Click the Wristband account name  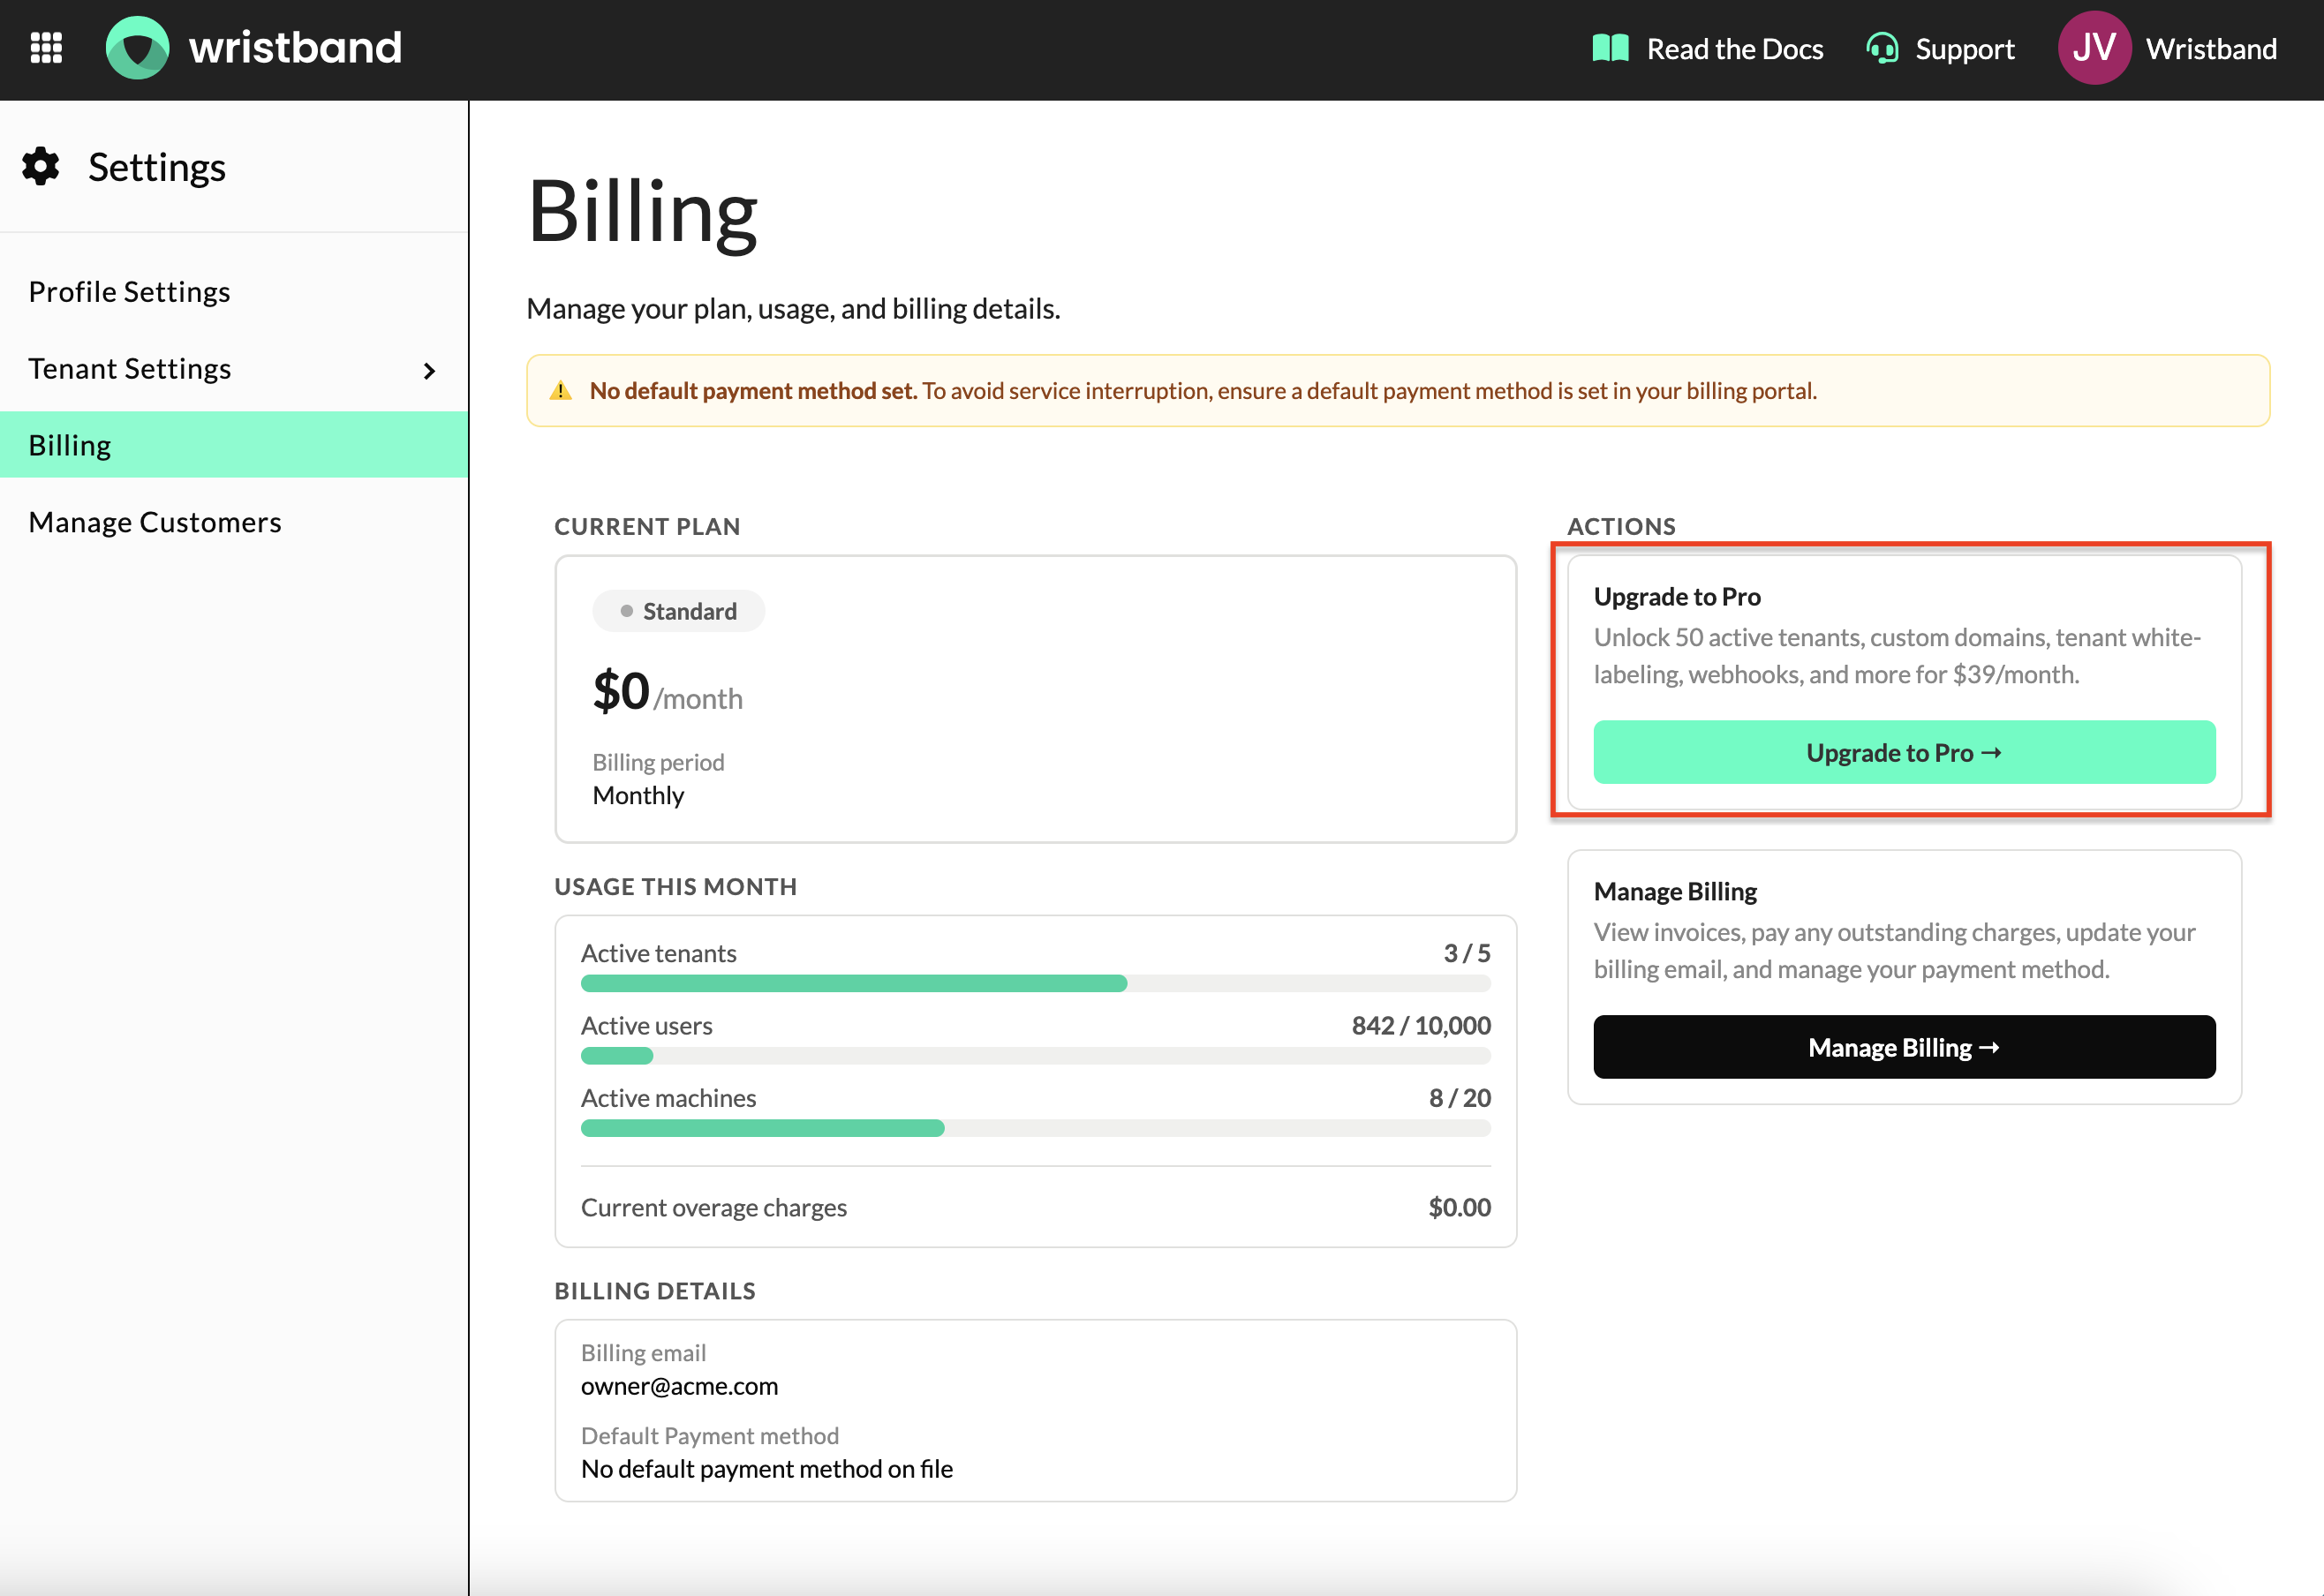tap(2211, 49)
